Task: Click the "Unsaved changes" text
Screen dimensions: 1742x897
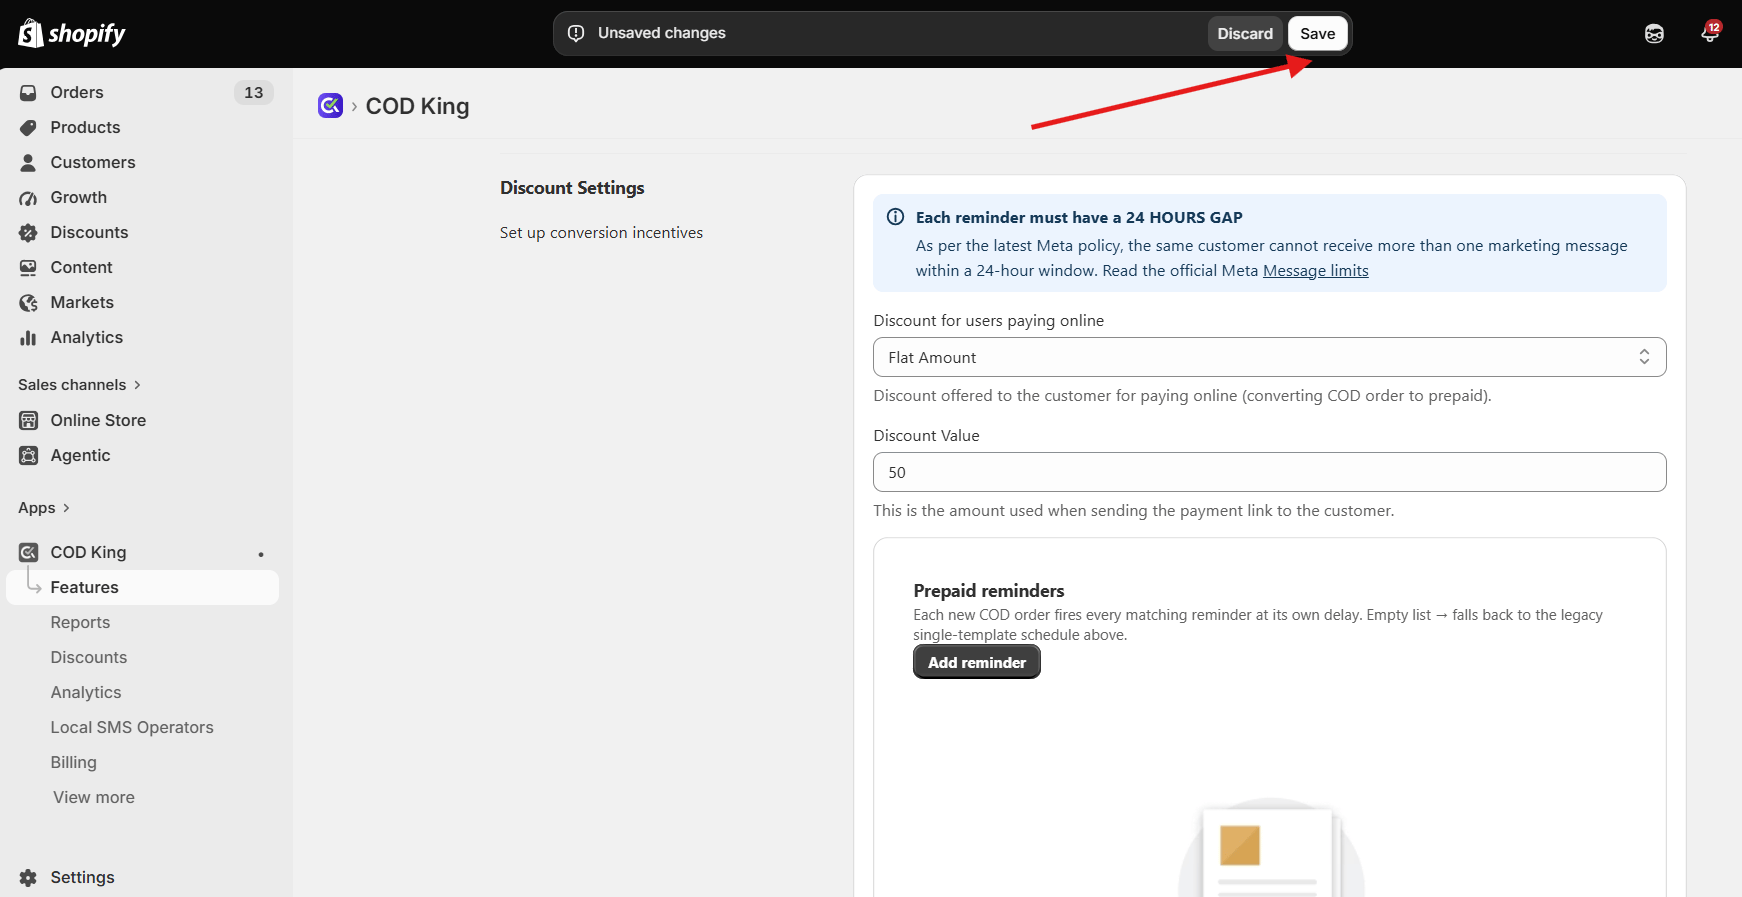Action: (x=662, y=33)
